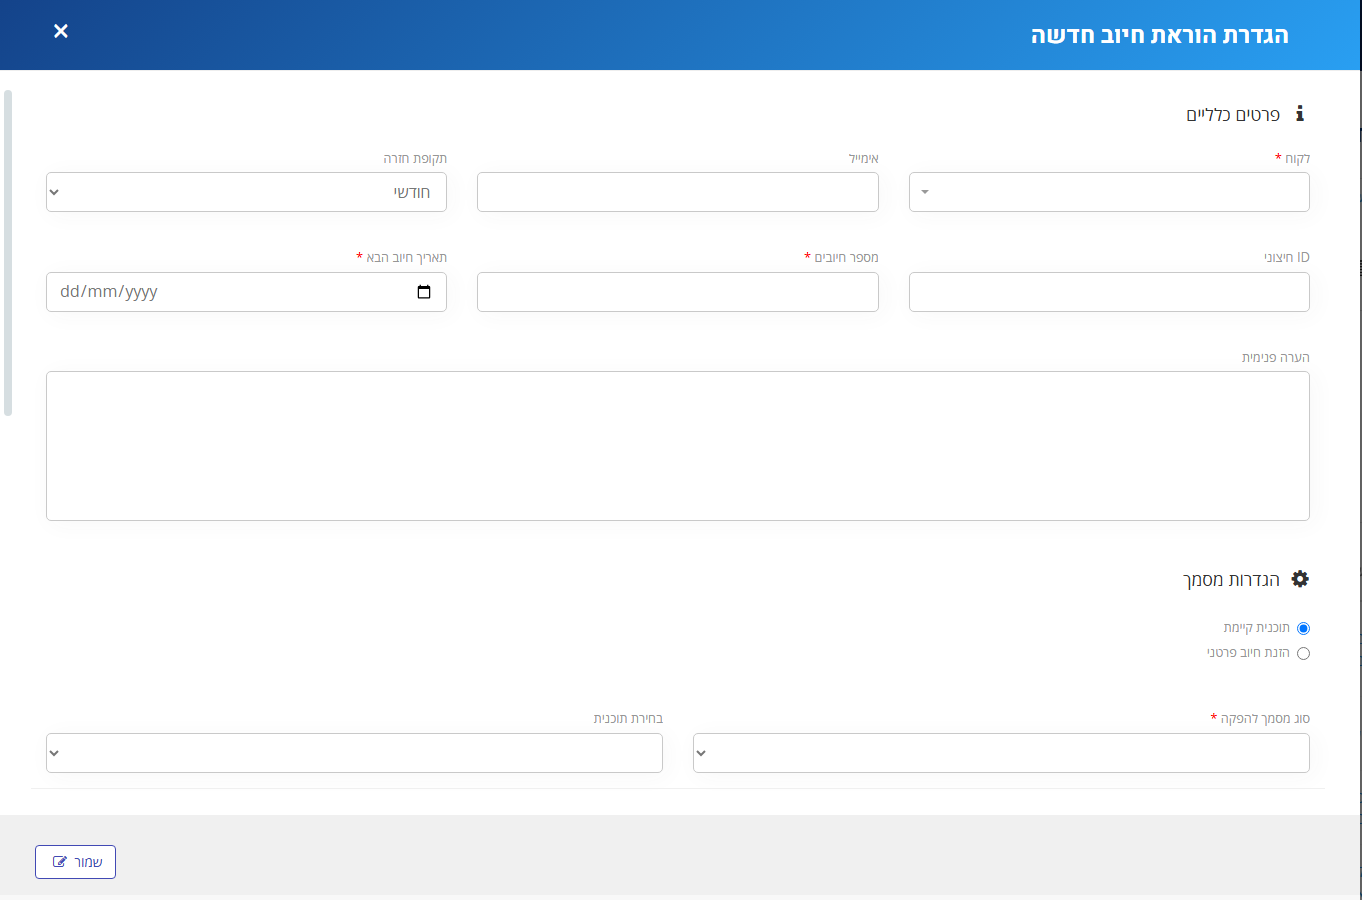Click the מספר חיובים input field
Viewport: 1362px width, 900px height.
tap(678, 292)
